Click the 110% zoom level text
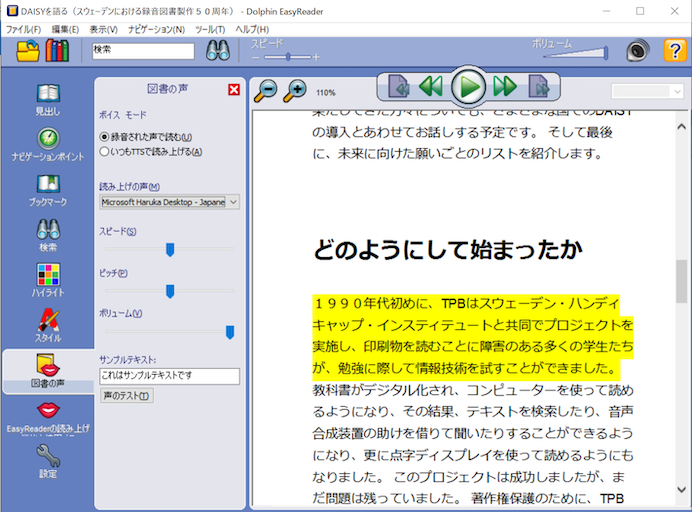This screenshot has height=512, width=692. point(326,93)
